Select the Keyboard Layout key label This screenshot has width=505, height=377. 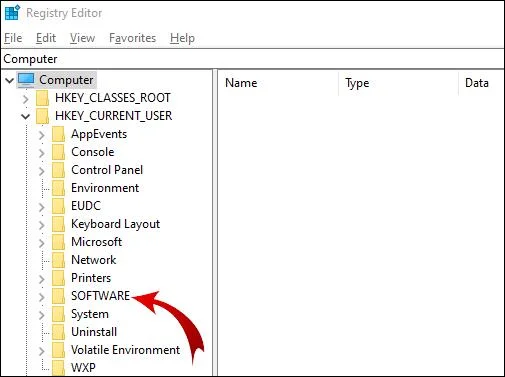click(115, 224)
